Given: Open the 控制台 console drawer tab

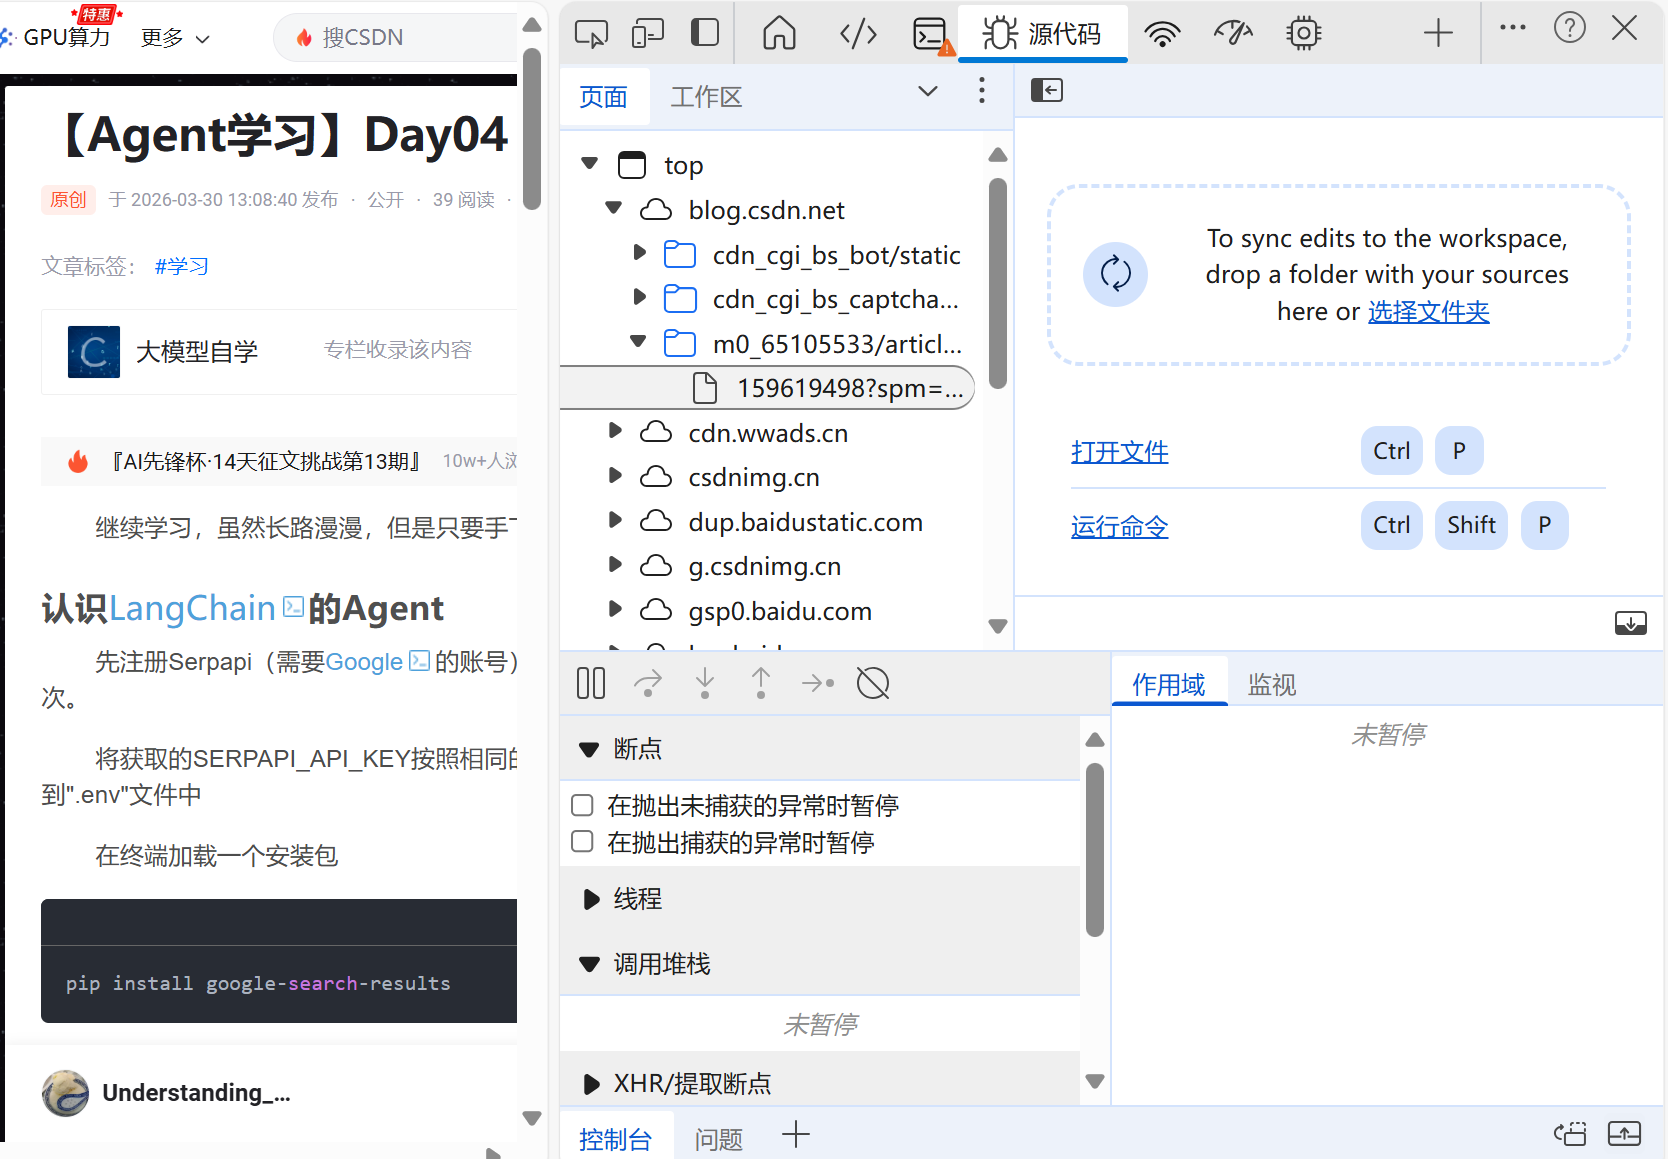Looking at the screenshot, I should click(615, 1139).
